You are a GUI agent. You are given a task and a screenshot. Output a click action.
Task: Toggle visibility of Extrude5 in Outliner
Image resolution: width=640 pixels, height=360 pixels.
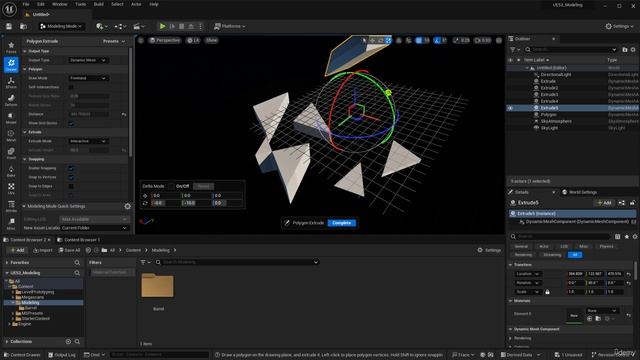coord(510,108)
